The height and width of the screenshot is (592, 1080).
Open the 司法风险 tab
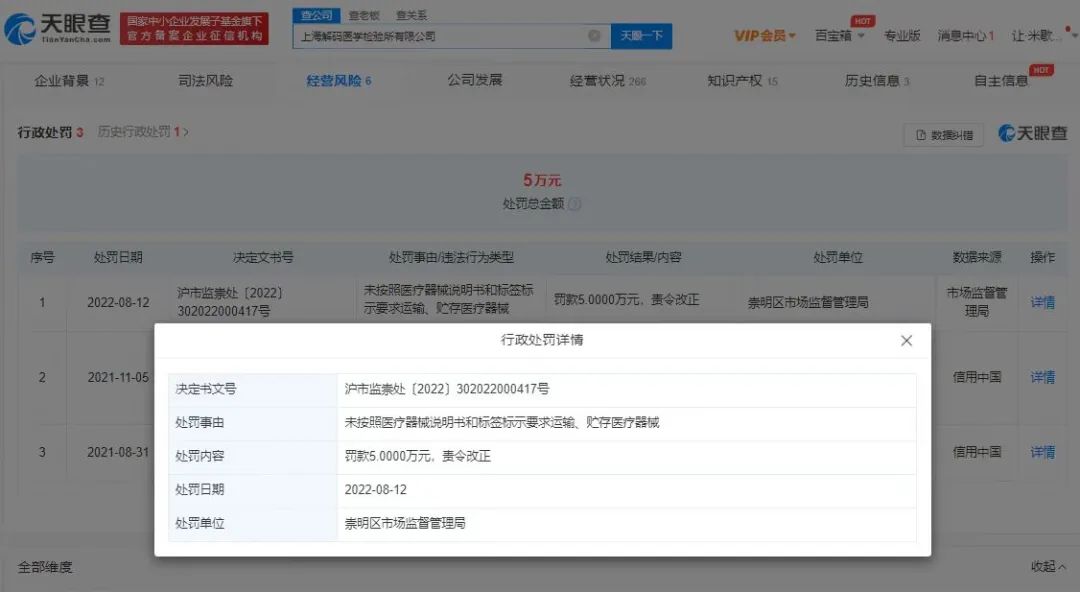205,81
